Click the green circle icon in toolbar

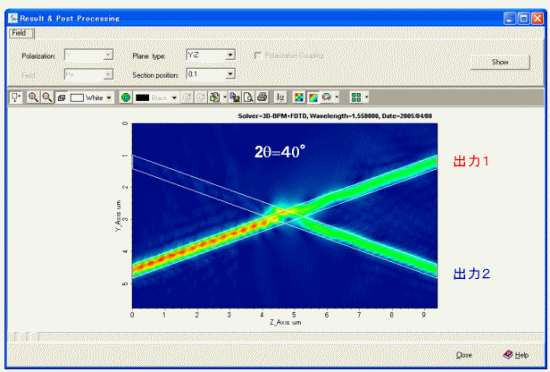[126, 97]
